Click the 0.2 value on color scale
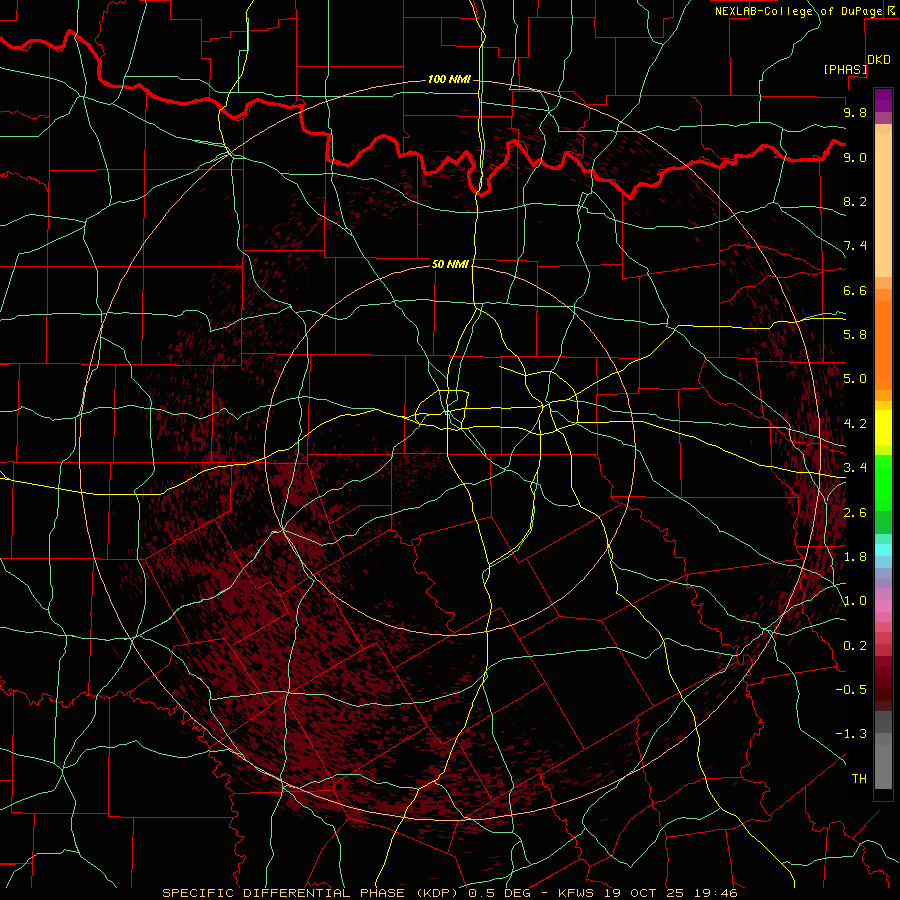The width and height of the screenshot is (900, 900). click(x=855, y=646)
